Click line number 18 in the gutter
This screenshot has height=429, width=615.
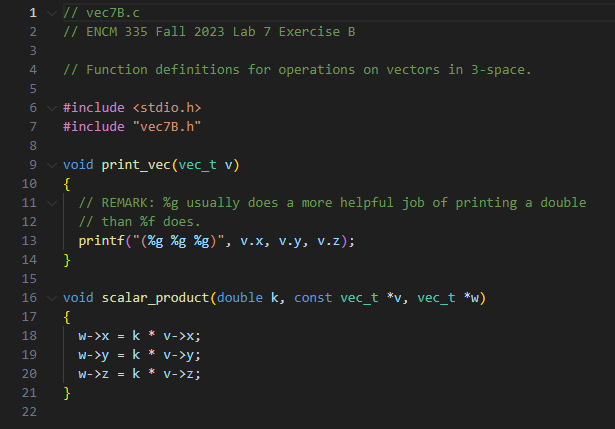(29, 336)
